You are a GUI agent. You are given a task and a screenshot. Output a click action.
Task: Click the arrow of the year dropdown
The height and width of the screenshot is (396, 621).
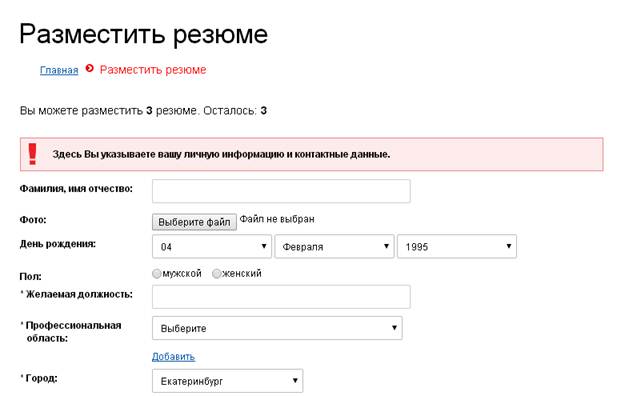pyautogui.click(x=509, y=246)
